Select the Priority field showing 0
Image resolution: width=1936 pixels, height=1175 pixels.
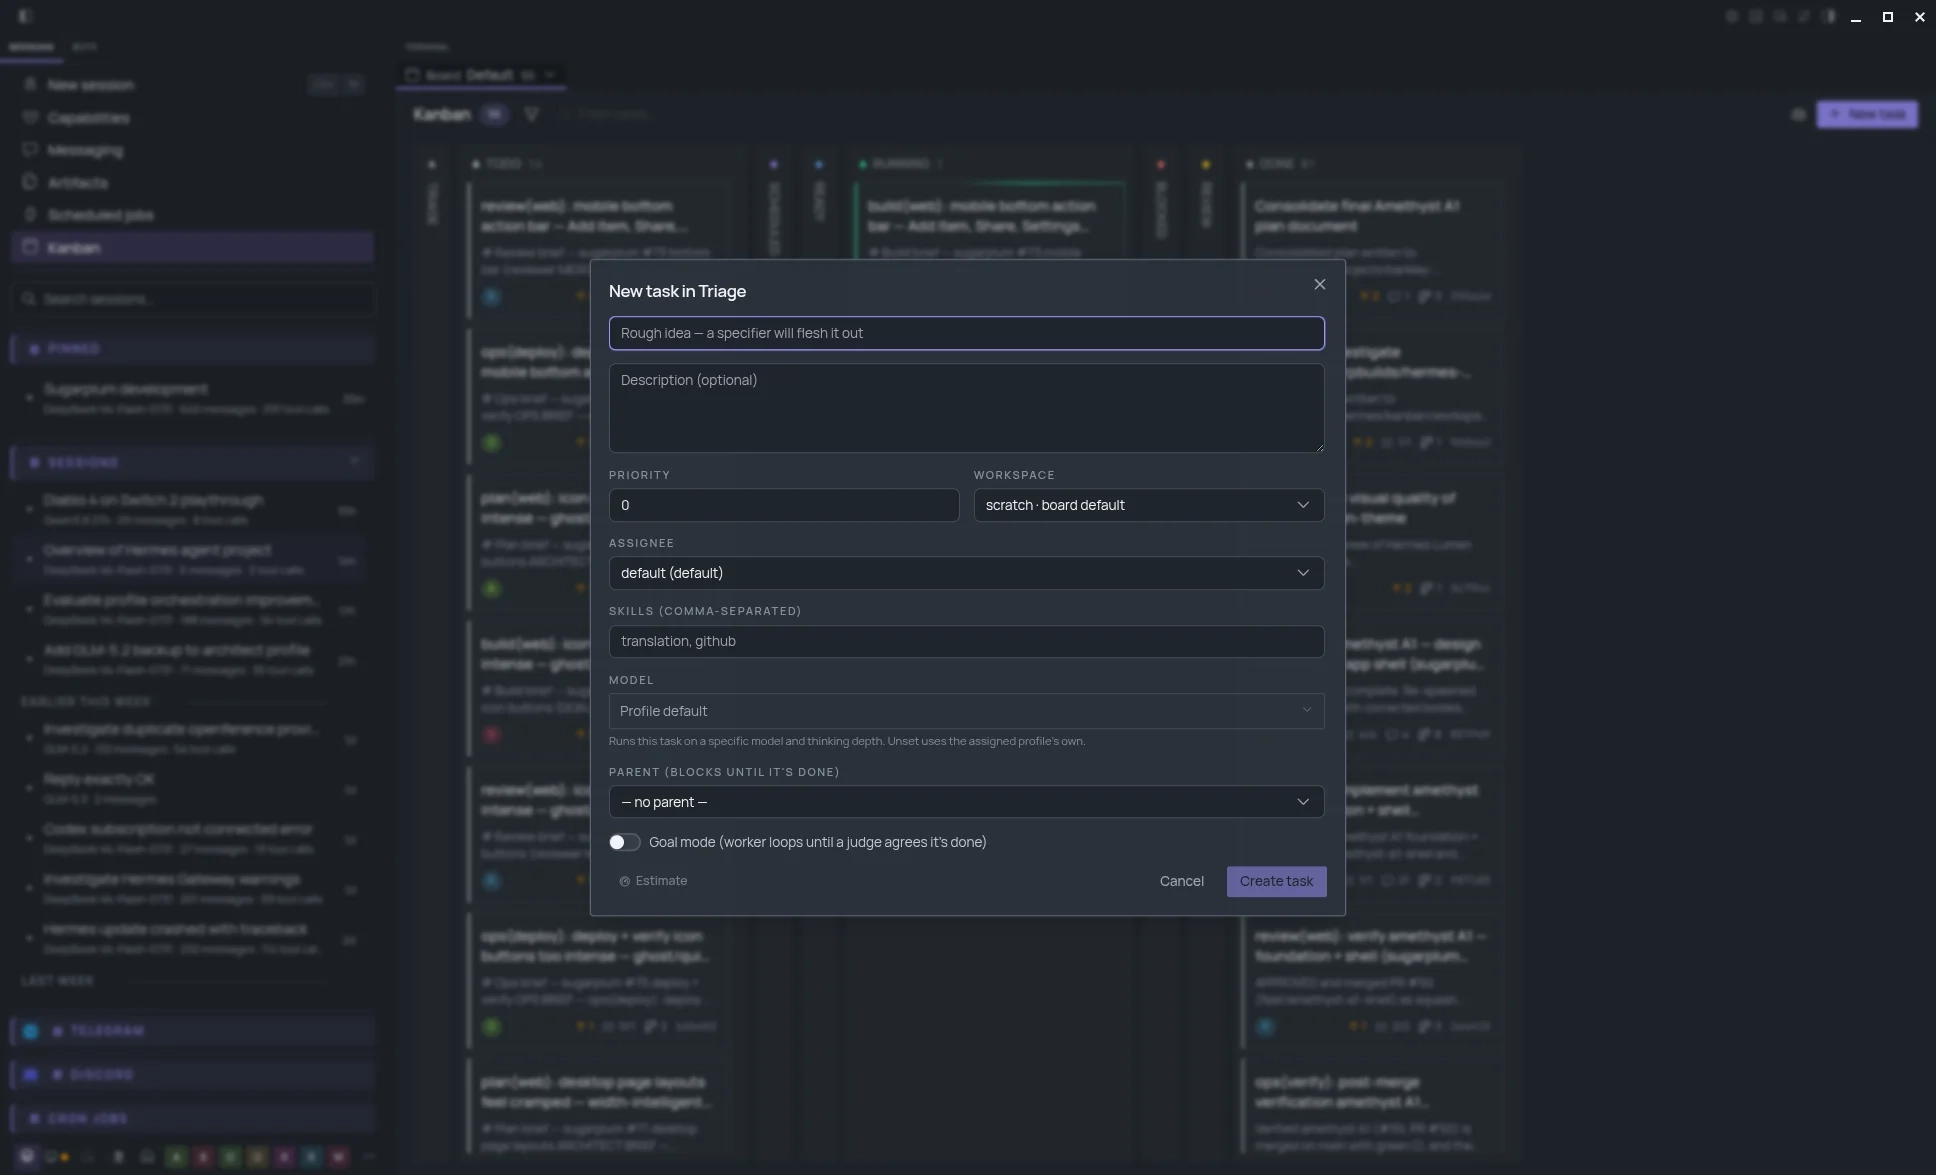[784, 505]
